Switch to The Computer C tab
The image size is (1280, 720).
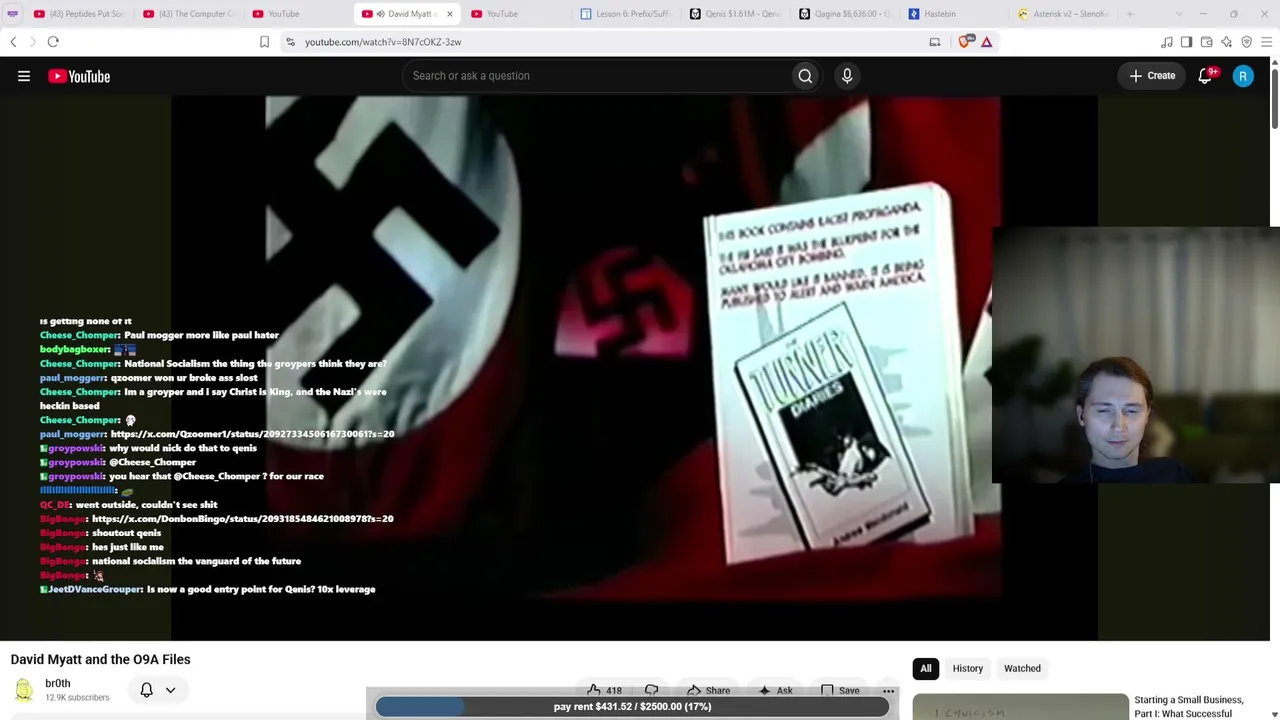pyautogui.click(x=188, y=14)
